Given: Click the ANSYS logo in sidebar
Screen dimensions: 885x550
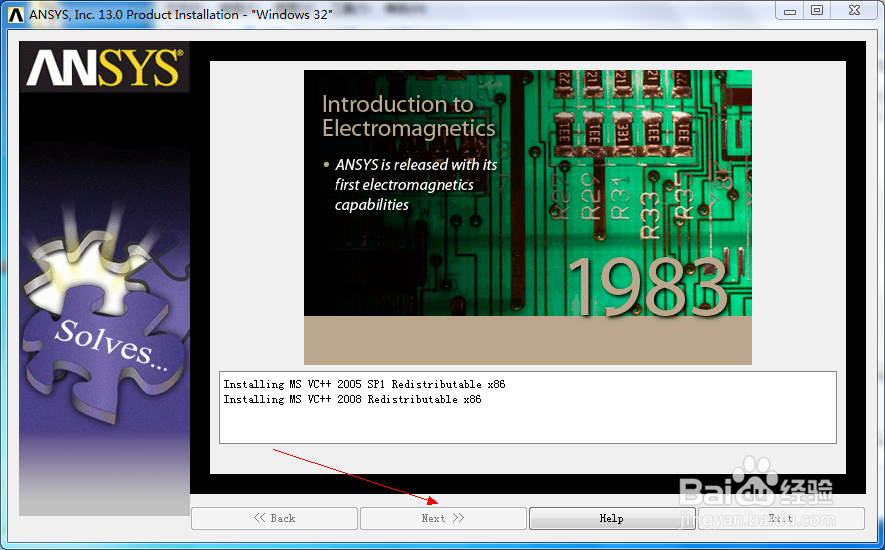Looking at the screenshot, I should [105, 68].
